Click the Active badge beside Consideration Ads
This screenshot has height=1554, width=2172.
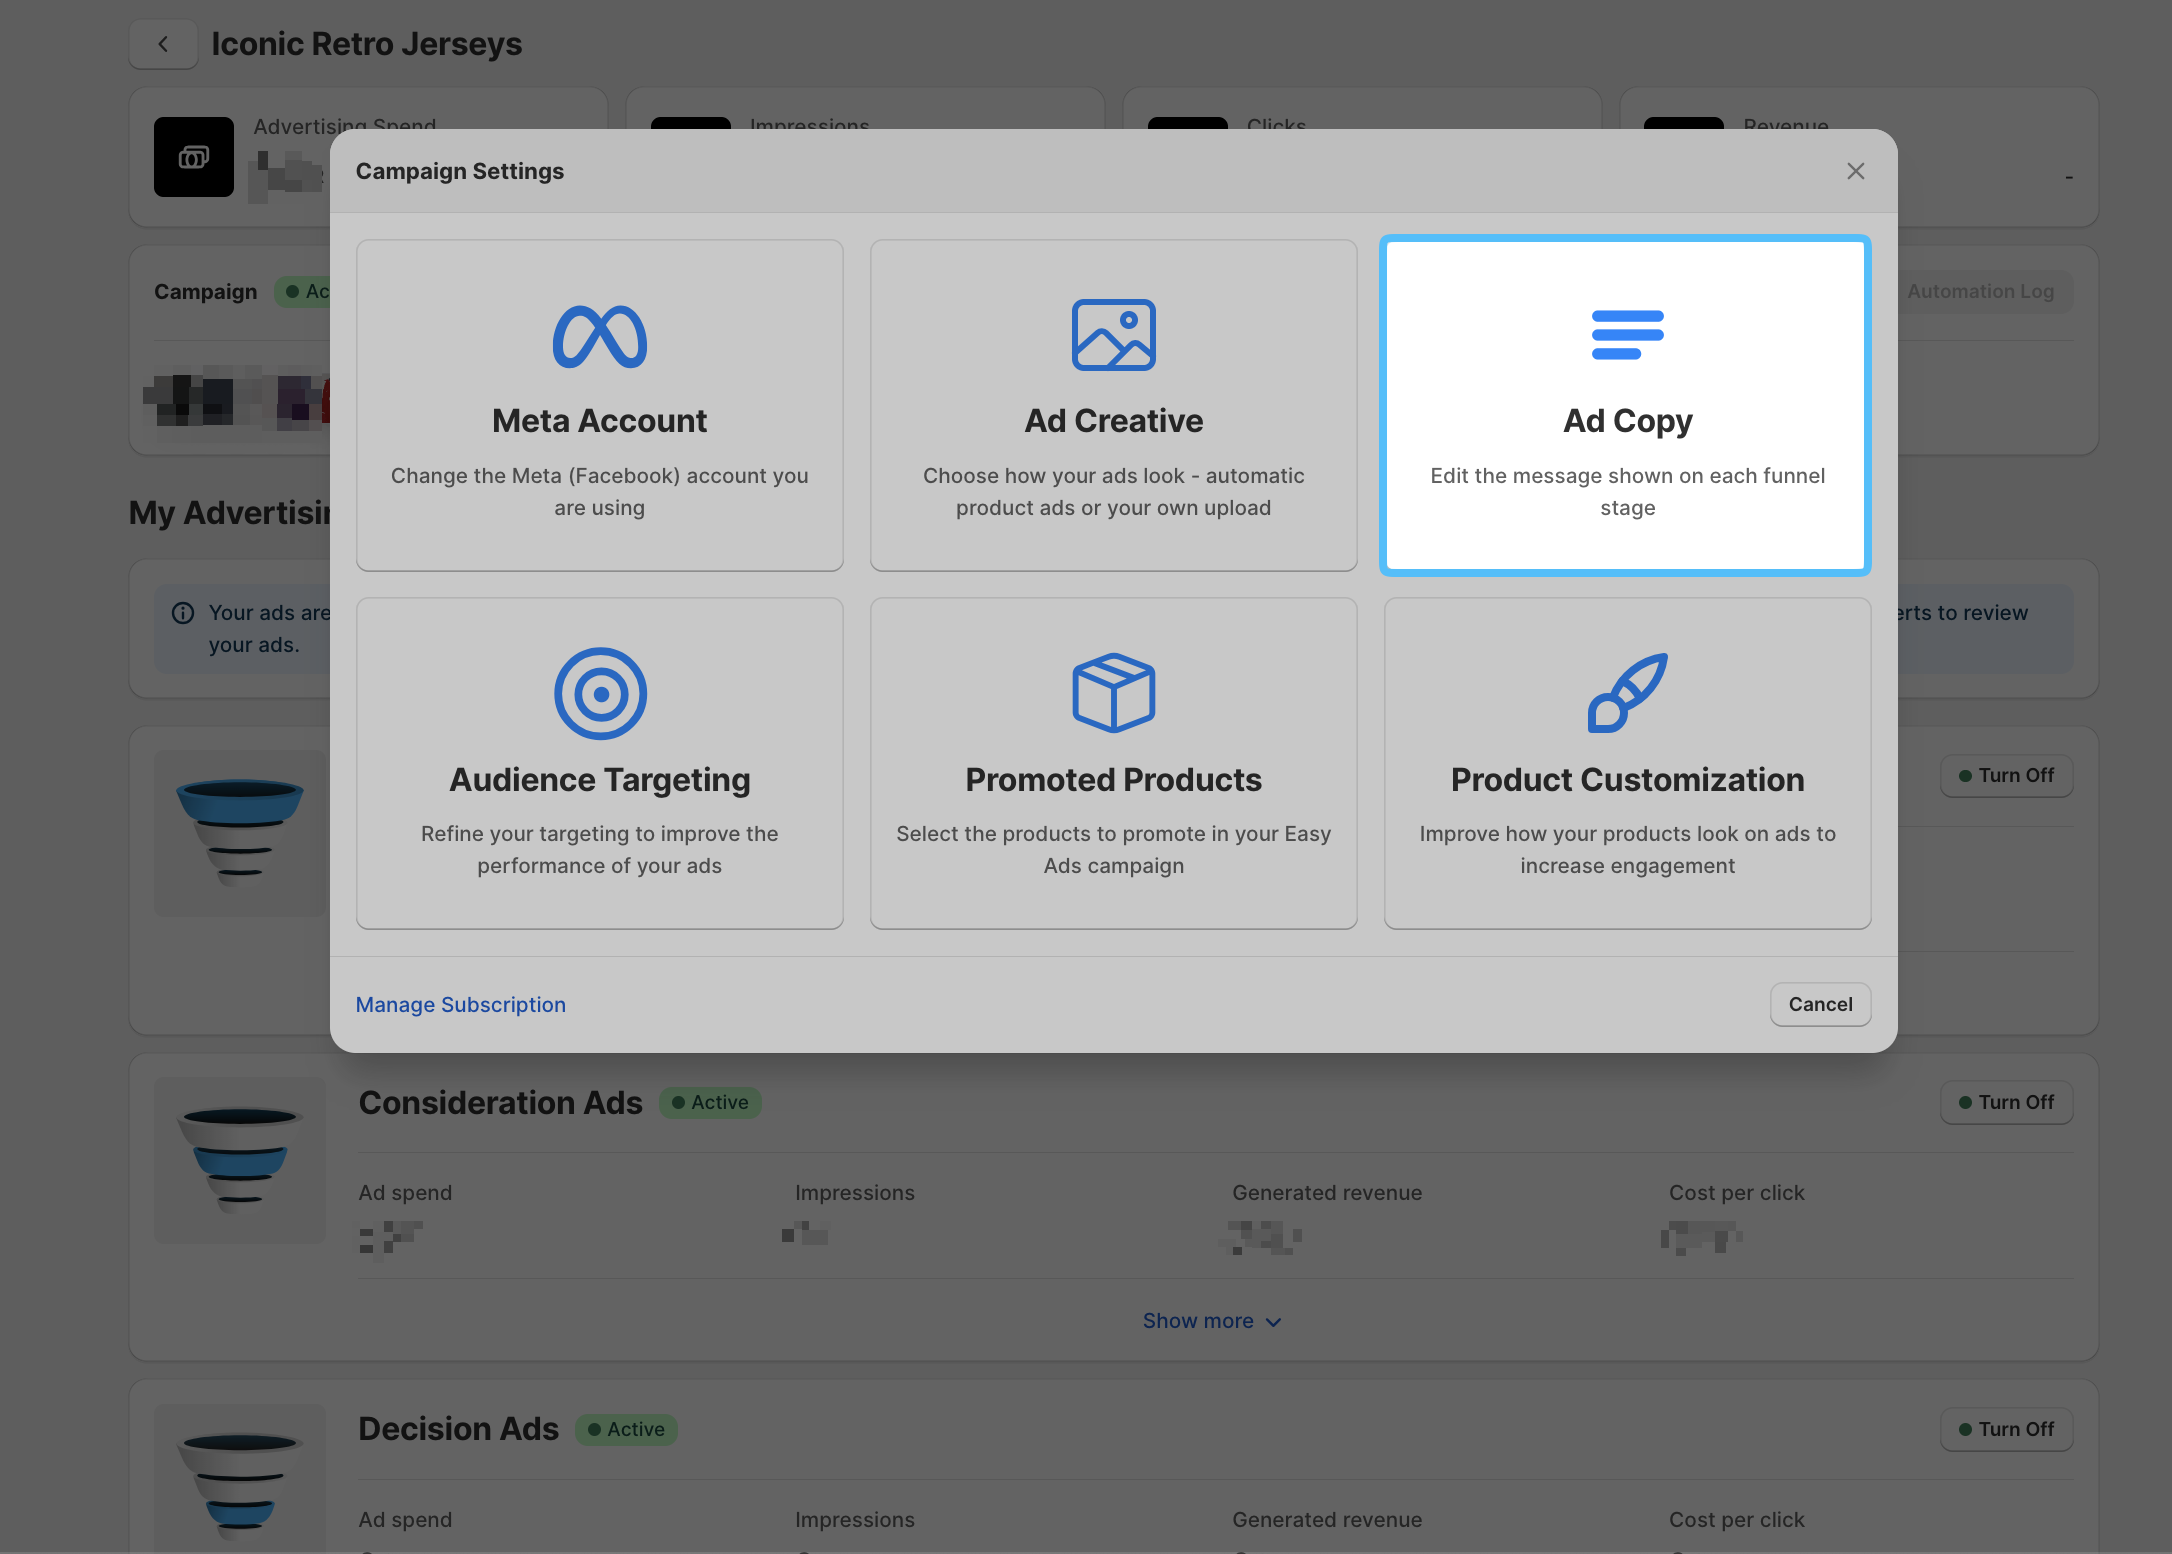click(x=710, y=1102)
